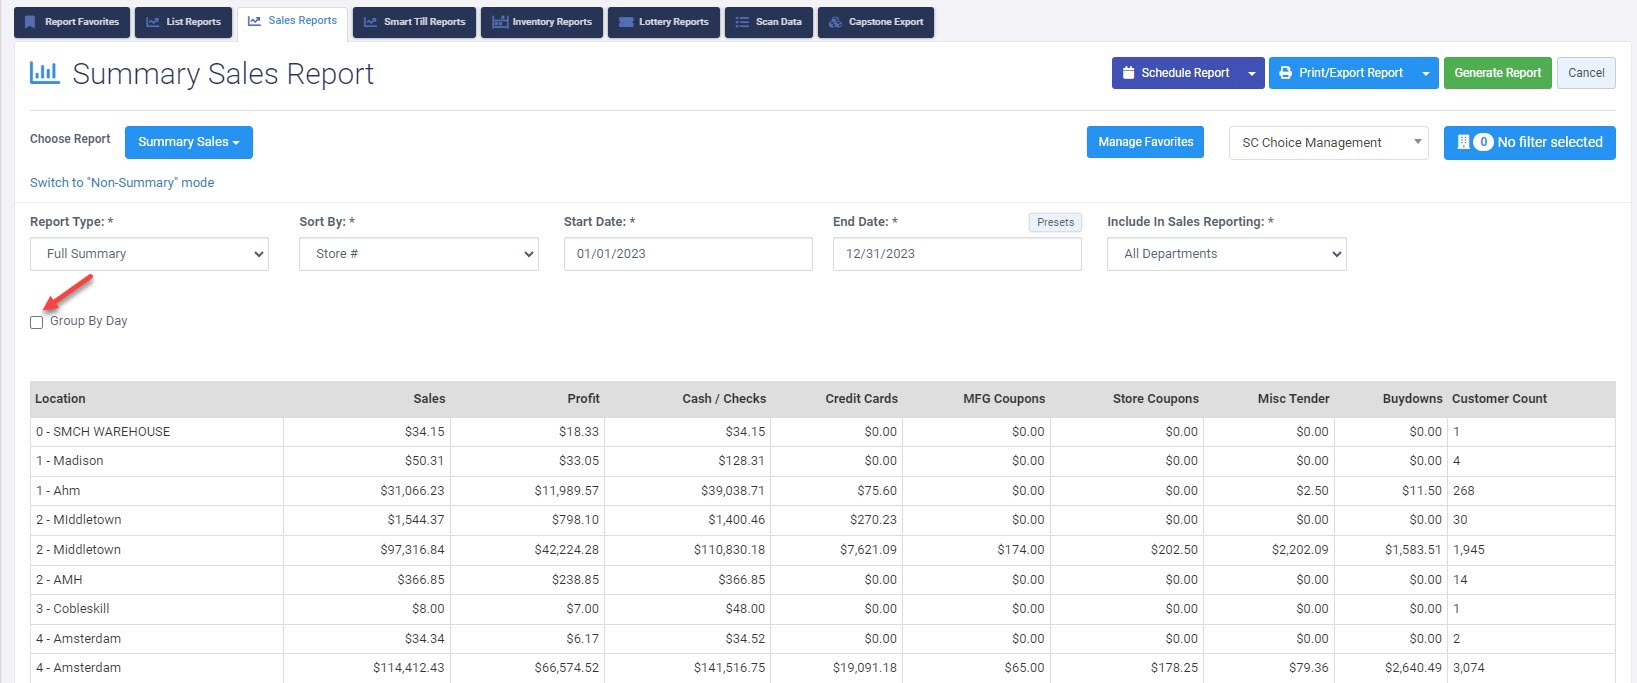
Task: Click the chart icon on Sales Reports tab
Action: pyautogui.click(x=254, y=21)
